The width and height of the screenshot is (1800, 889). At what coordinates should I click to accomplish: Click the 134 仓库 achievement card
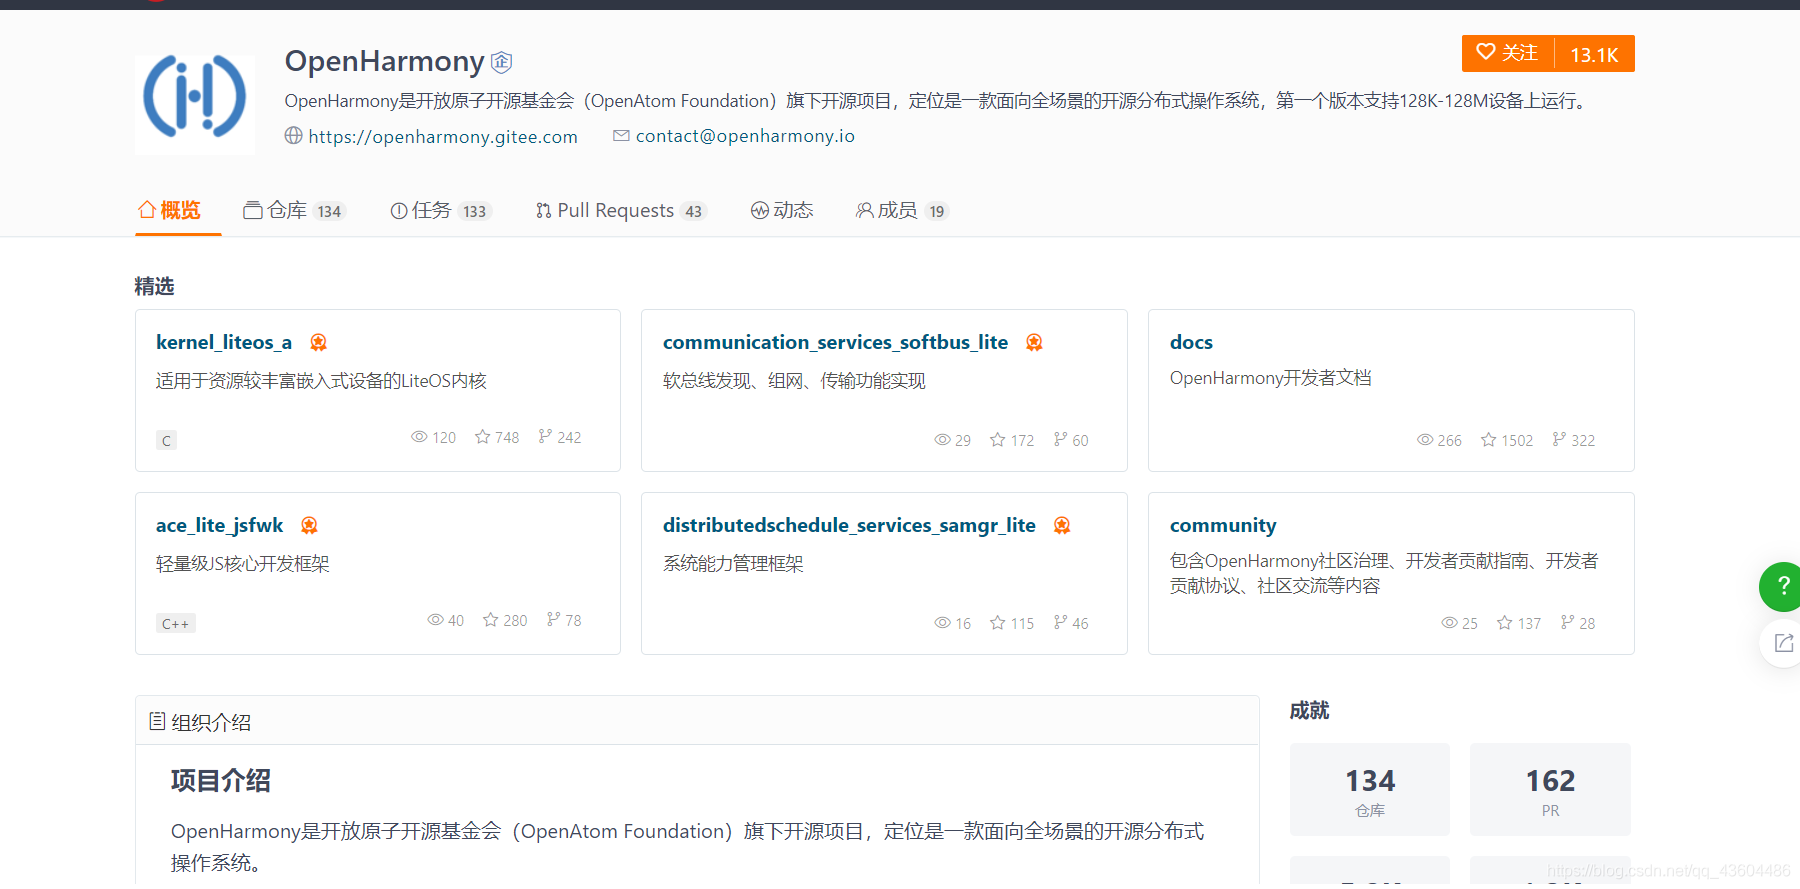point(1370,789)
